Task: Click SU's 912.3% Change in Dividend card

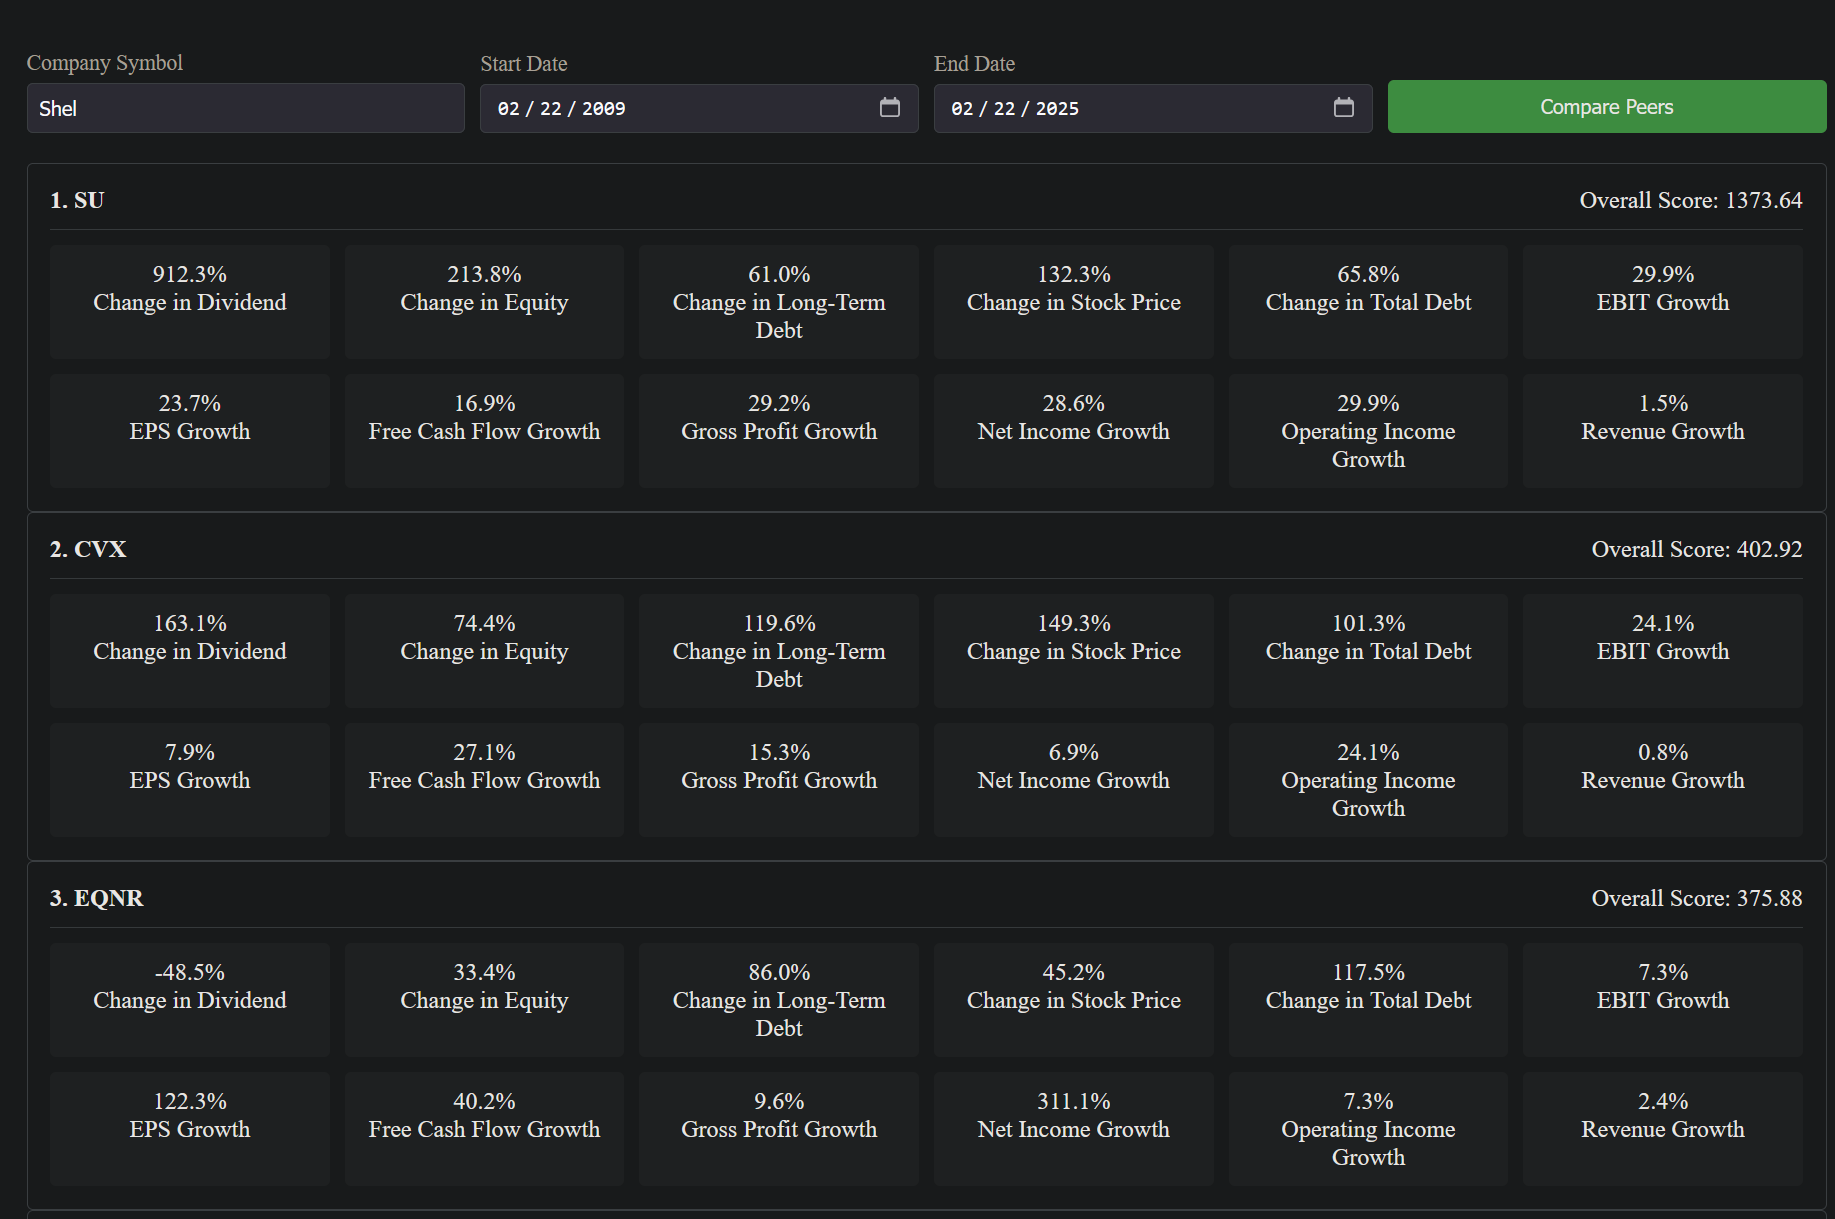Action: [190, 302]
